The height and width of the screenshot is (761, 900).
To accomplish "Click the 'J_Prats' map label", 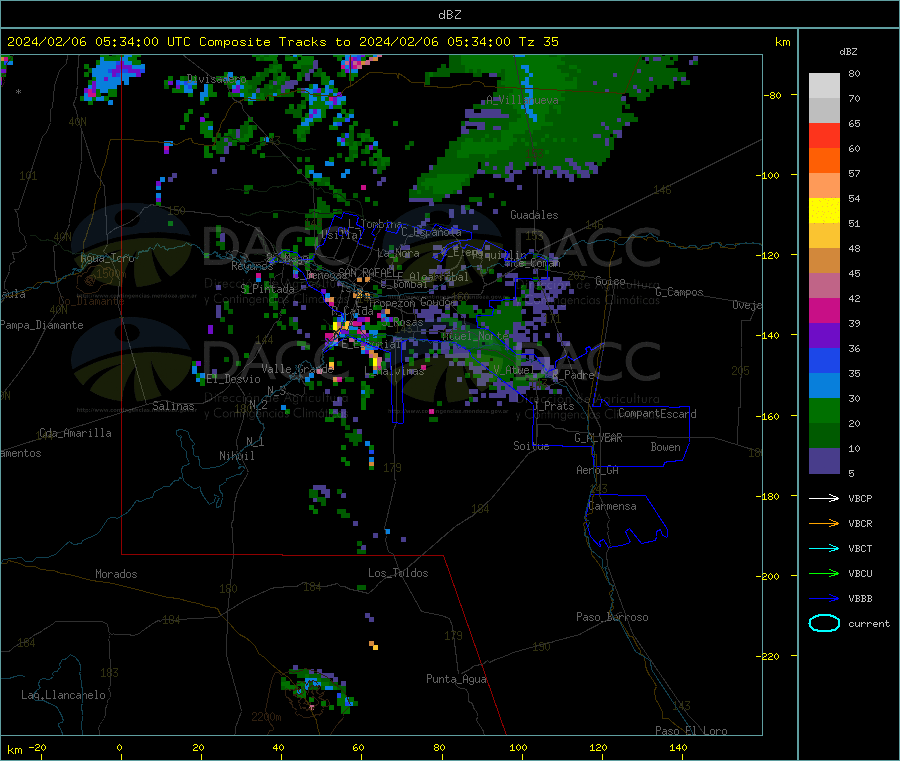I will point(553,406).
